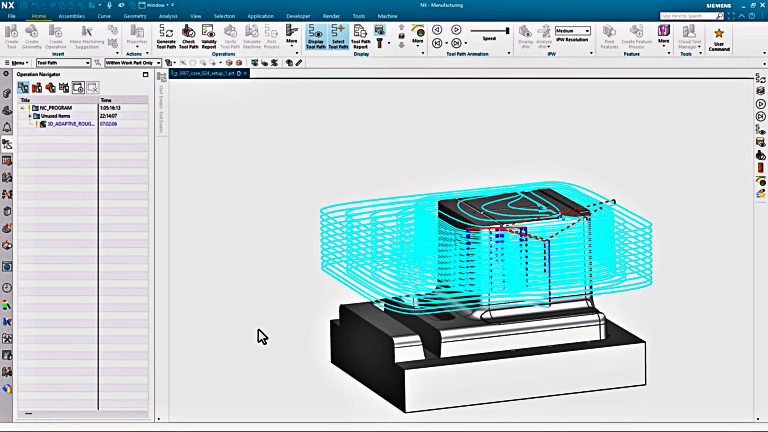Open IPW Resolution Medium dropdown
This screenshot has width=768, height=432.
click(x=573, y=31)
